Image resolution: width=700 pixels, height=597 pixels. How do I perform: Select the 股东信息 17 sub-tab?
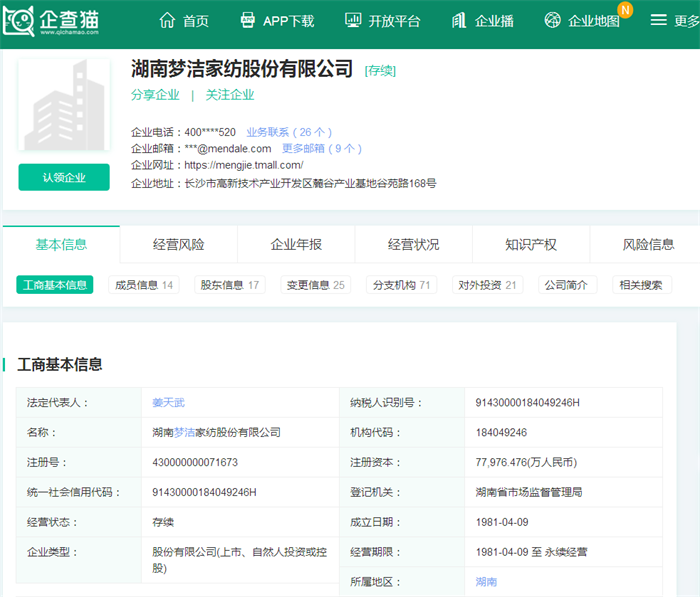coord(229,285)
